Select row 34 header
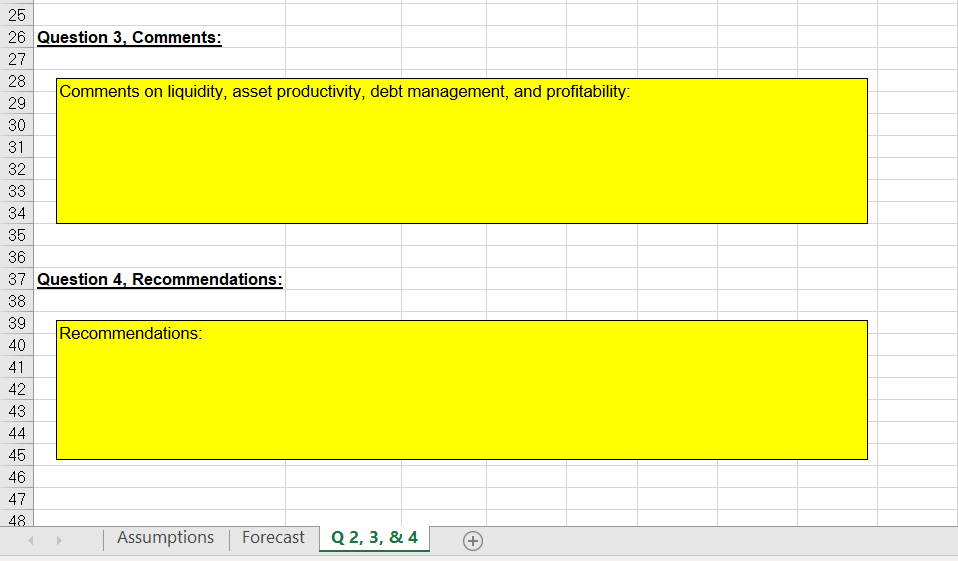The height and width of the screenshot is (561, 958). pyautogui.click(x=16, y=213)
